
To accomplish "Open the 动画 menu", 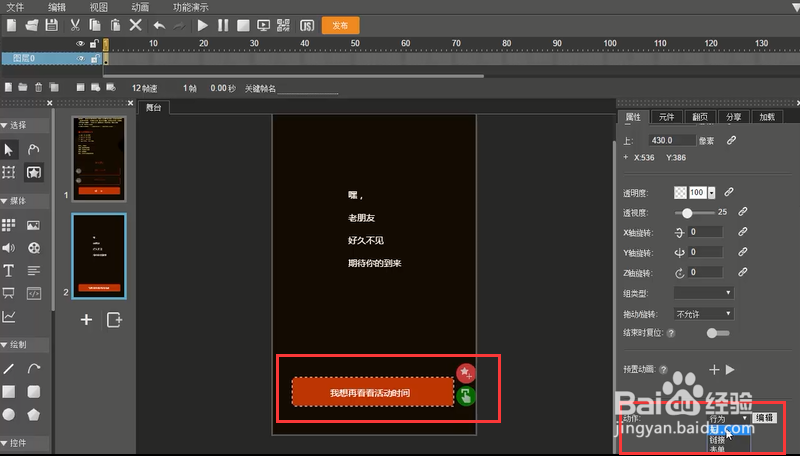I will tap(140, 7).
